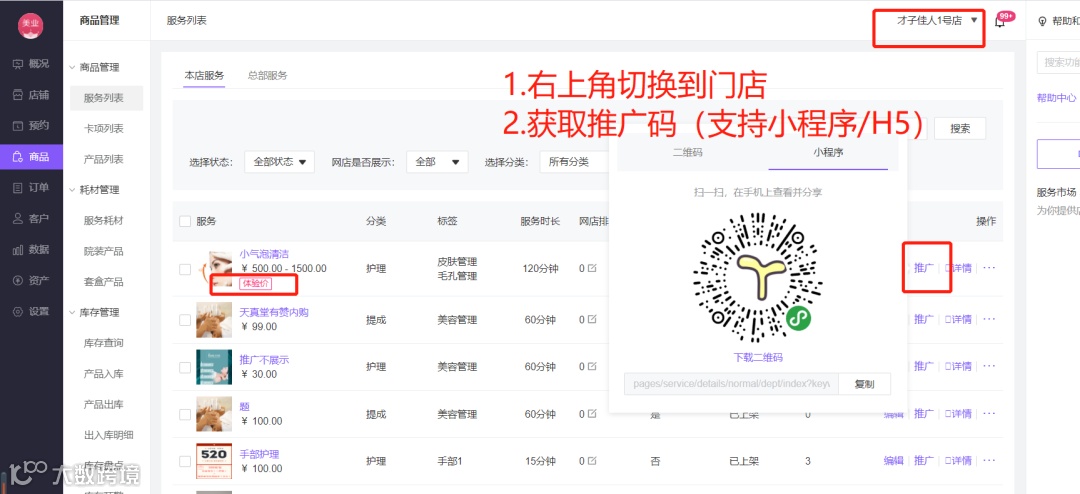
Task: Edit shop ranking icon for 推广不展示 row
Action: 592,367
